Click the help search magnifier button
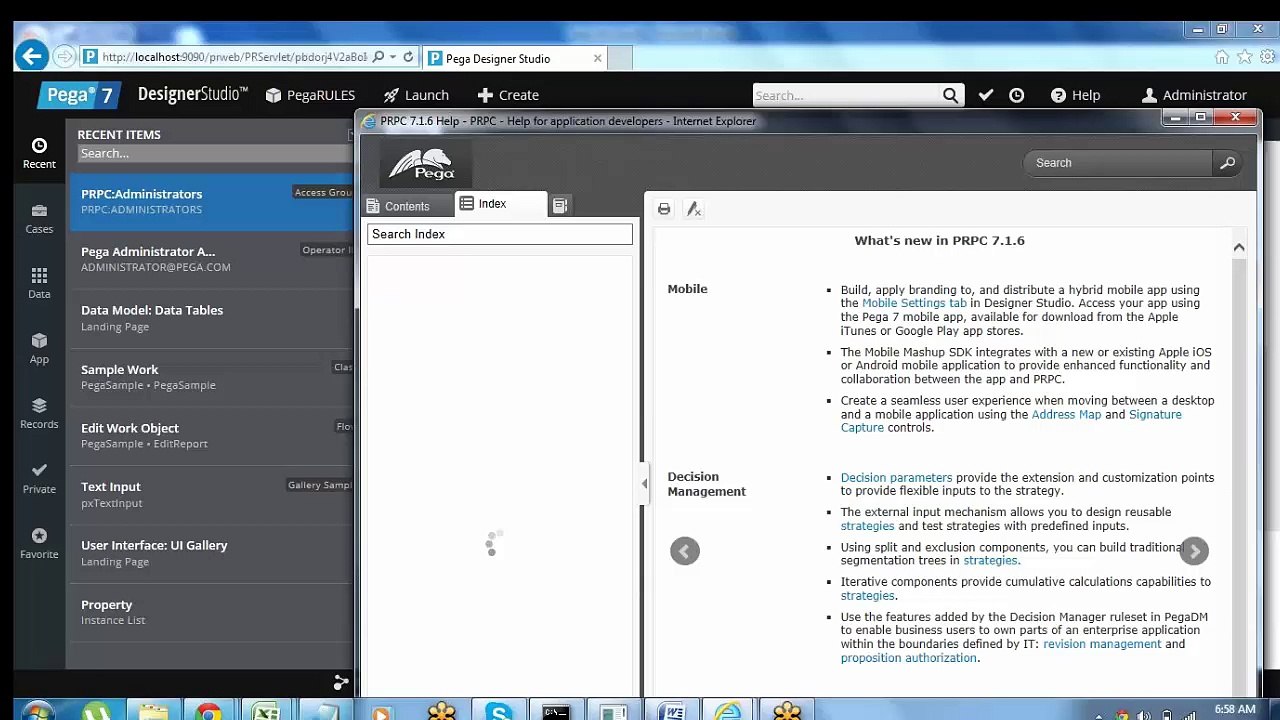The width and height of the screenshot is (1280, 720). pos(1227,163)
